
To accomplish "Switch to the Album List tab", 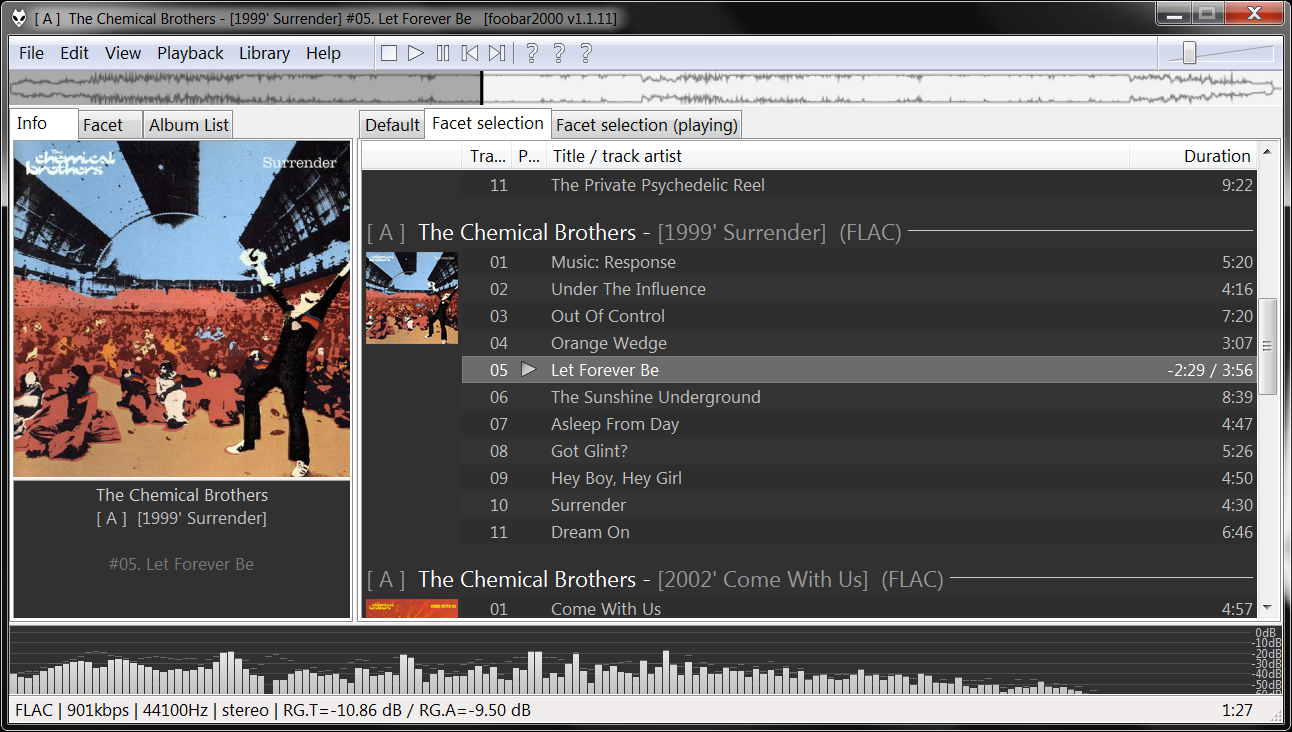I will [188, 125].
